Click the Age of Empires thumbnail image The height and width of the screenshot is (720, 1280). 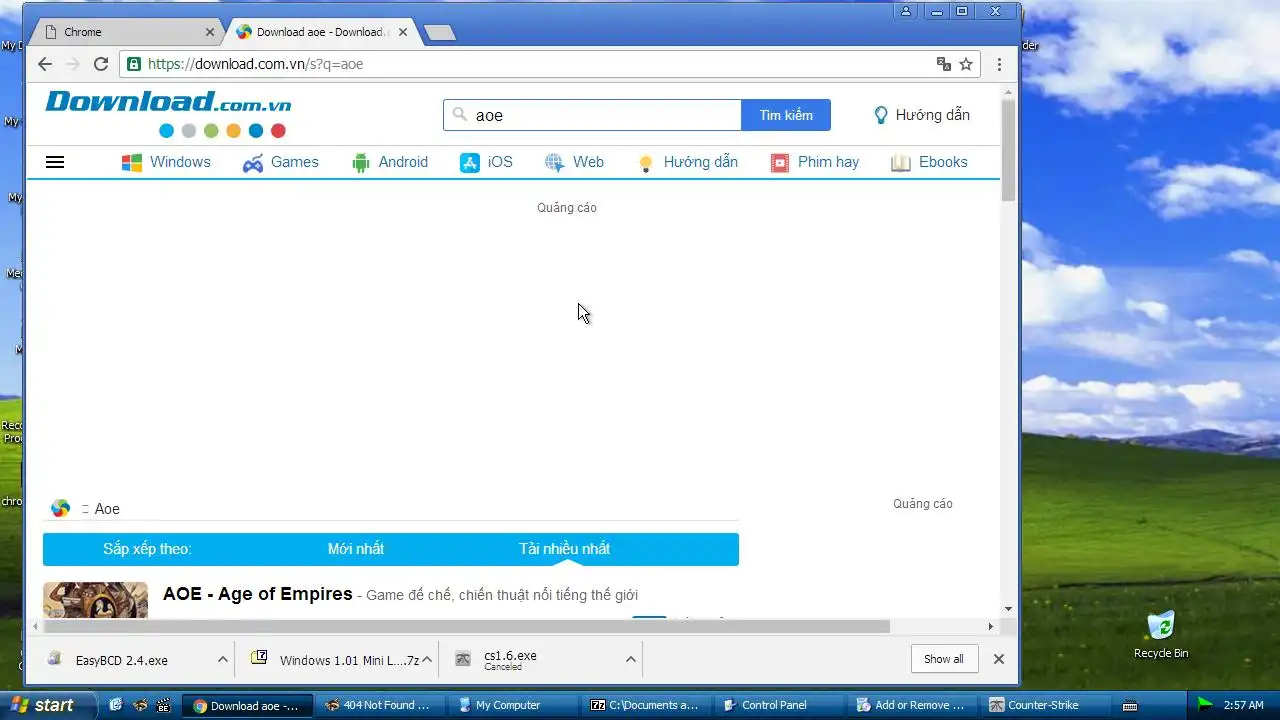(95, 600)
